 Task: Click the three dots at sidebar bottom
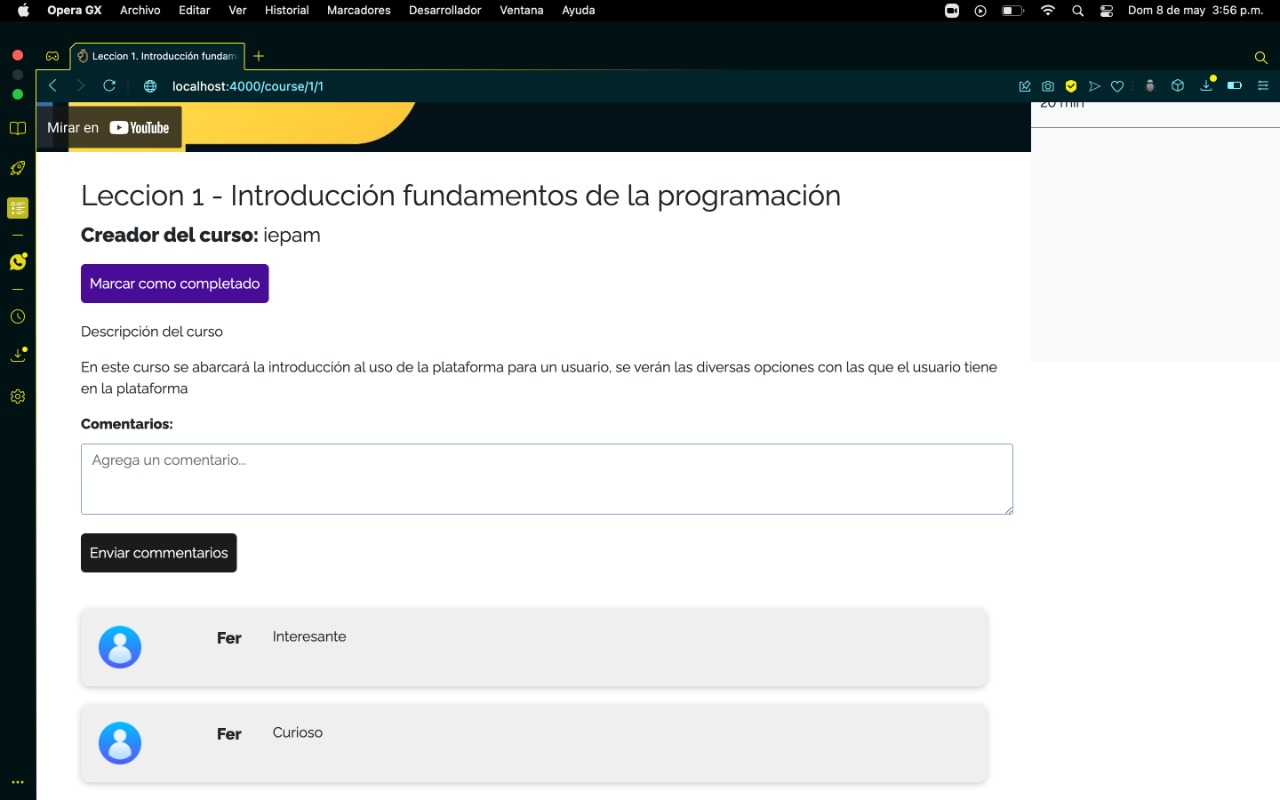[x=17, y=782]
